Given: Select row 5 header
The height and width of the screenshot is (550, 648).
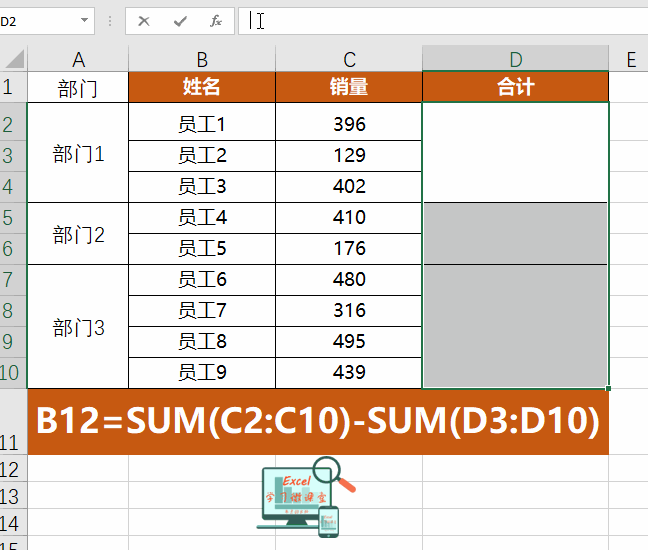Looking at the screenshot, I should click(12, 218).
